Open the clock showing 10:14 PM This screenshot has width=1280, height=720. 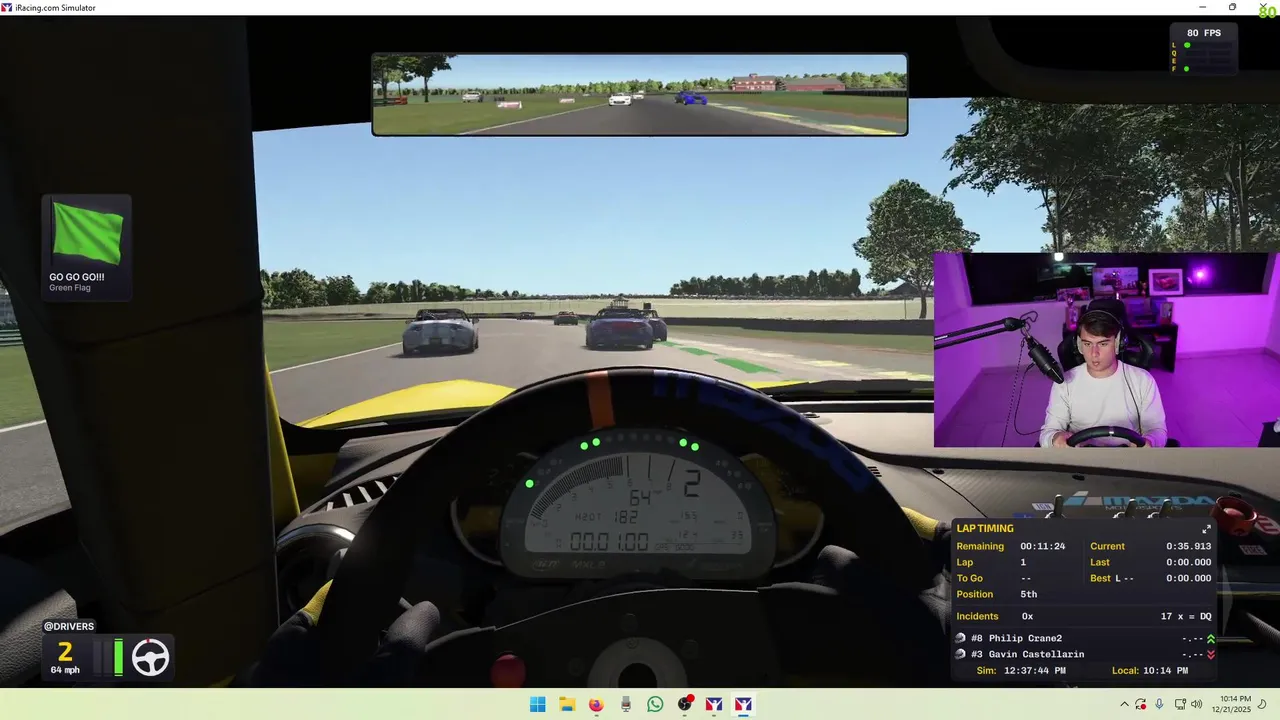(x=1234, y=704)
